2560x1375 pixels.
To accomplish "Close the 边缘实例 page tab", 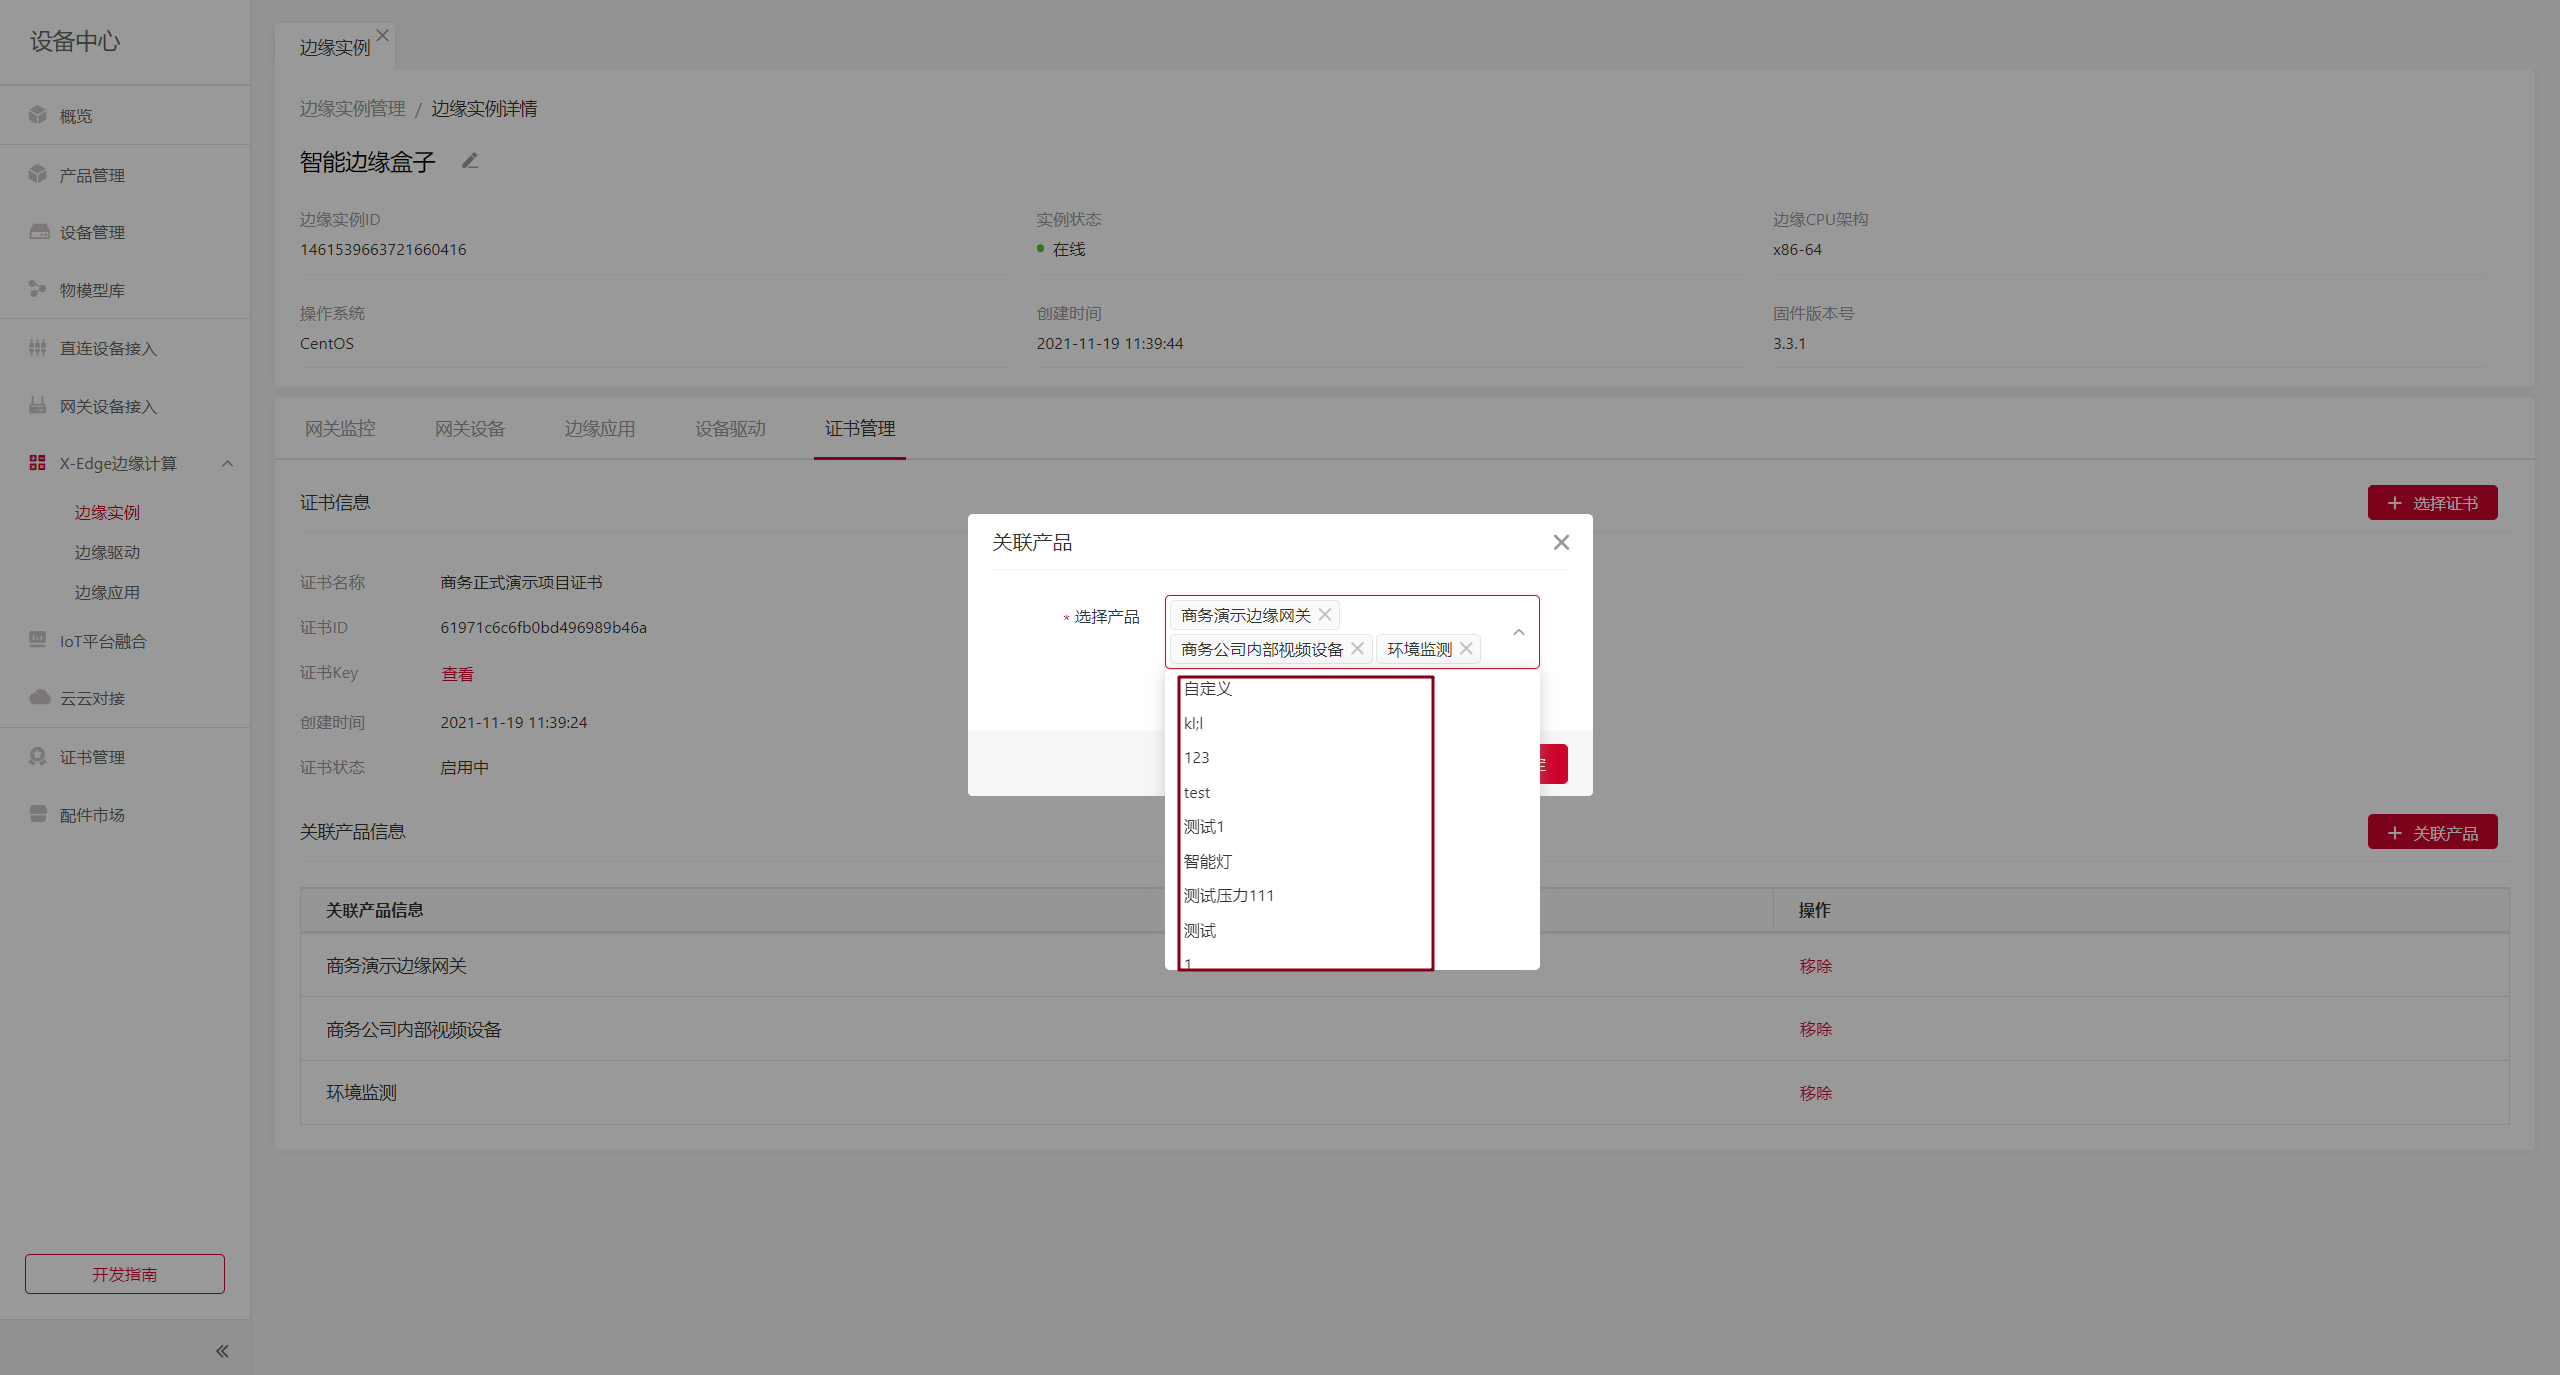I will [383, 35].
